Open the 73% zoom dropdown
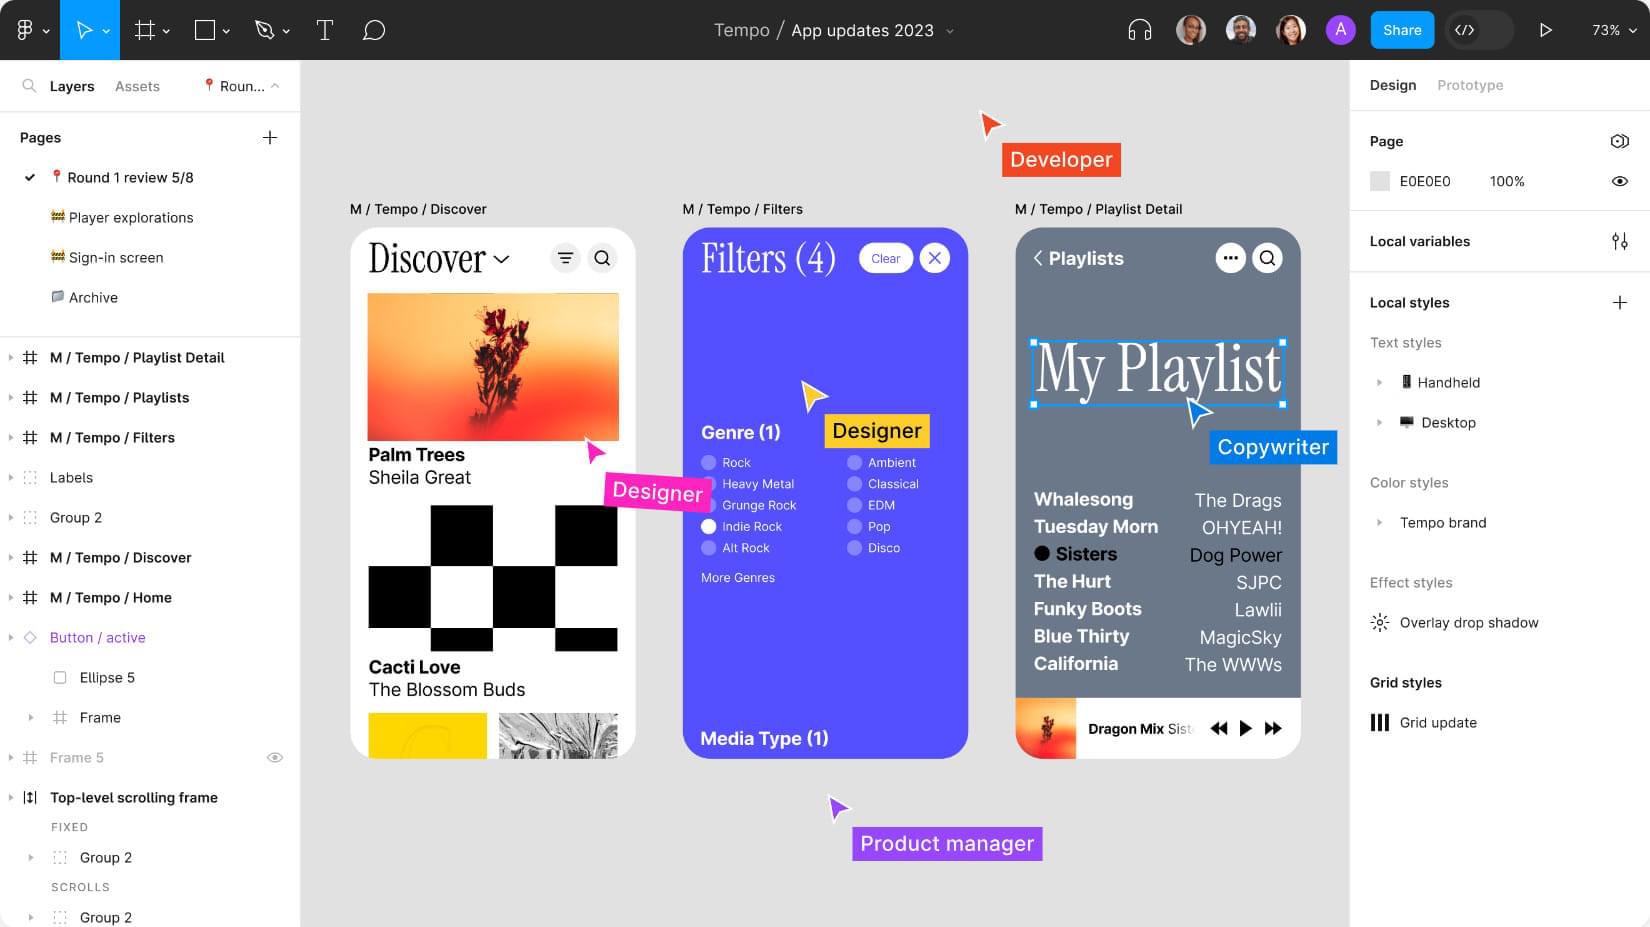 pos(1614,30)
